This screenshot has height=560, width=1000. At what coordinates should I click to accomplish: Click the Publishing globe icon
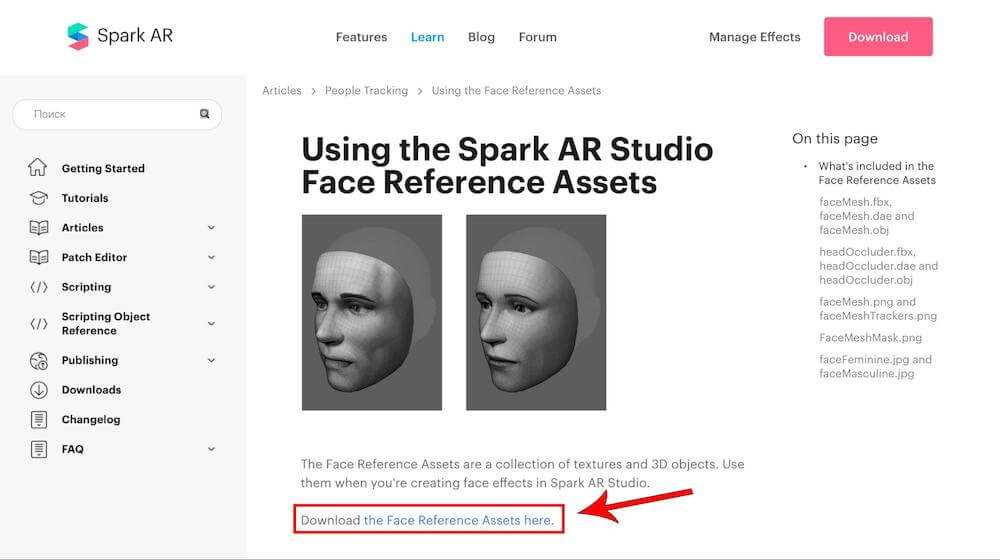[38, 360]
